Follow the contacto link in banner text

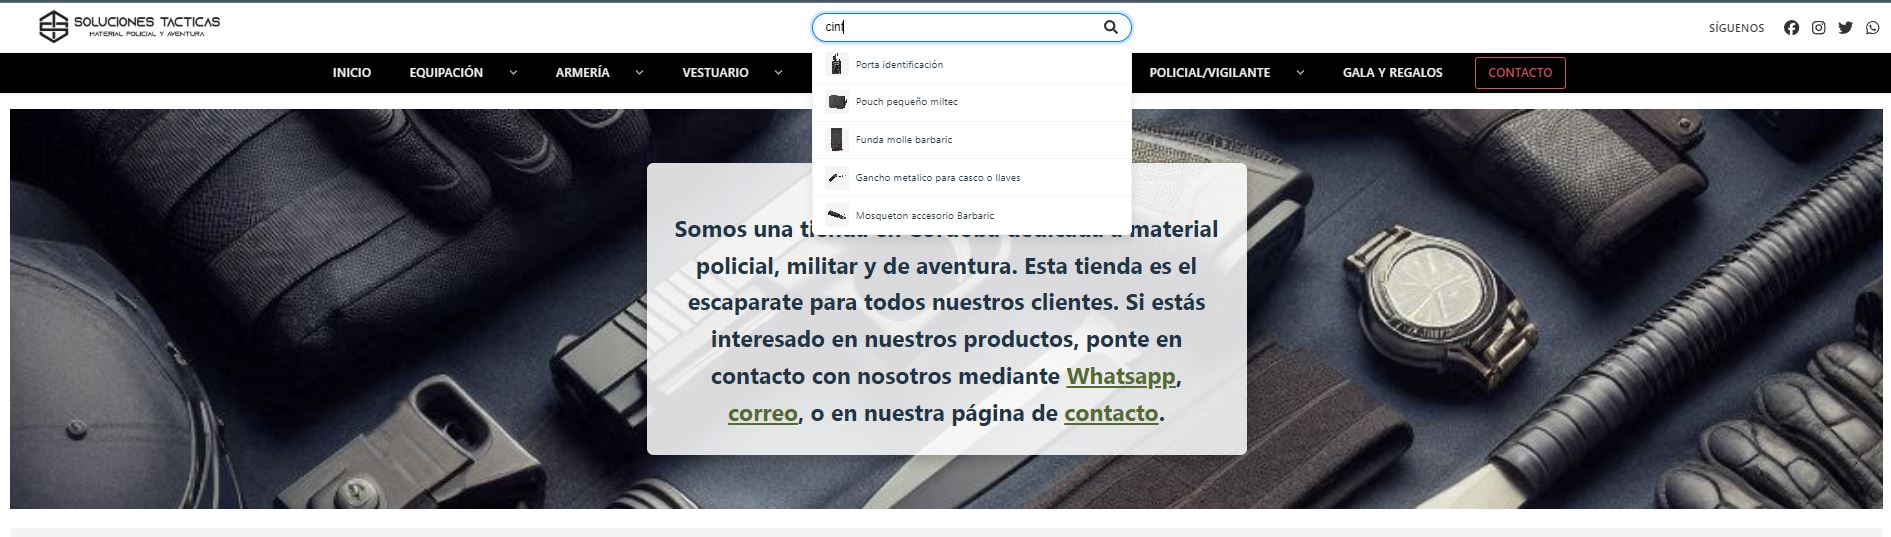click(1111, 413)
